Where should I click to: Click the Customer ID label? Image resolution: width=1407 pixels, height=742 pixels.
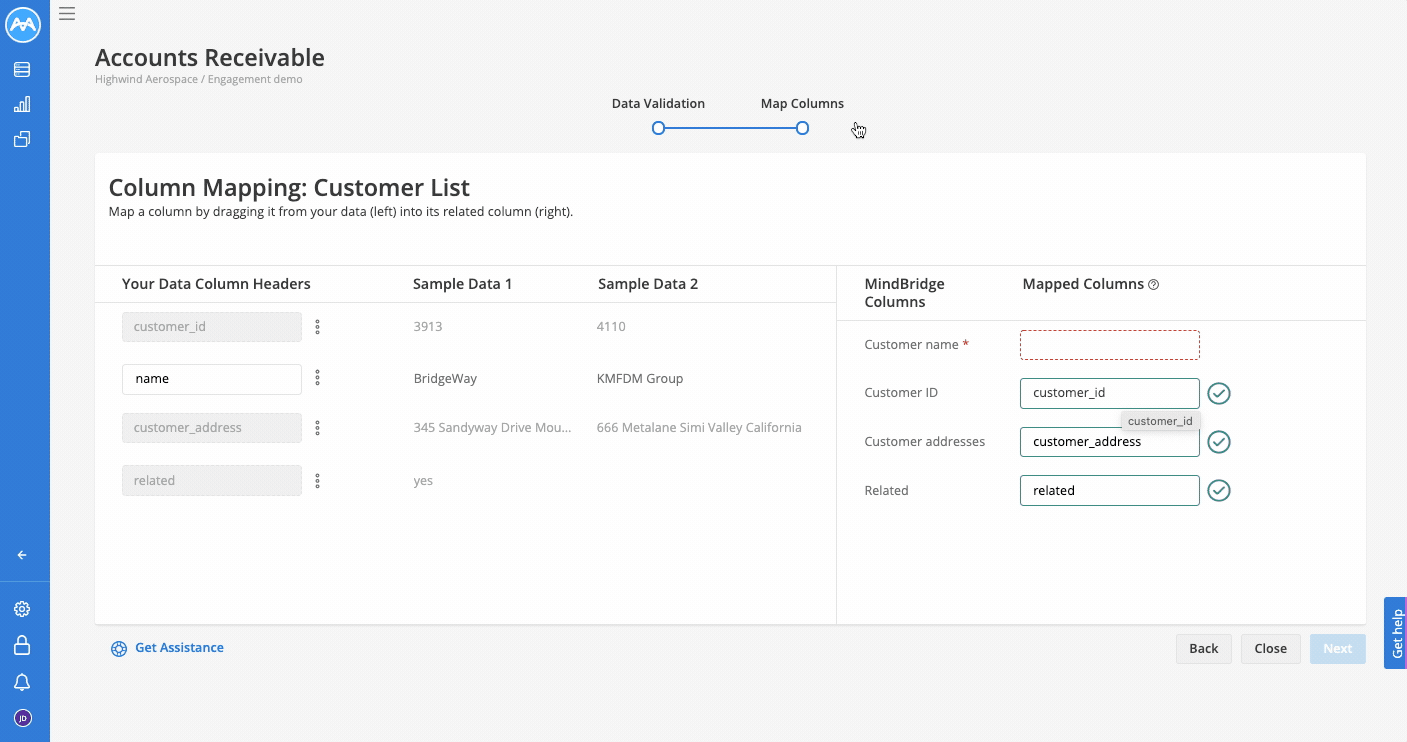click(x=901, y=392)
